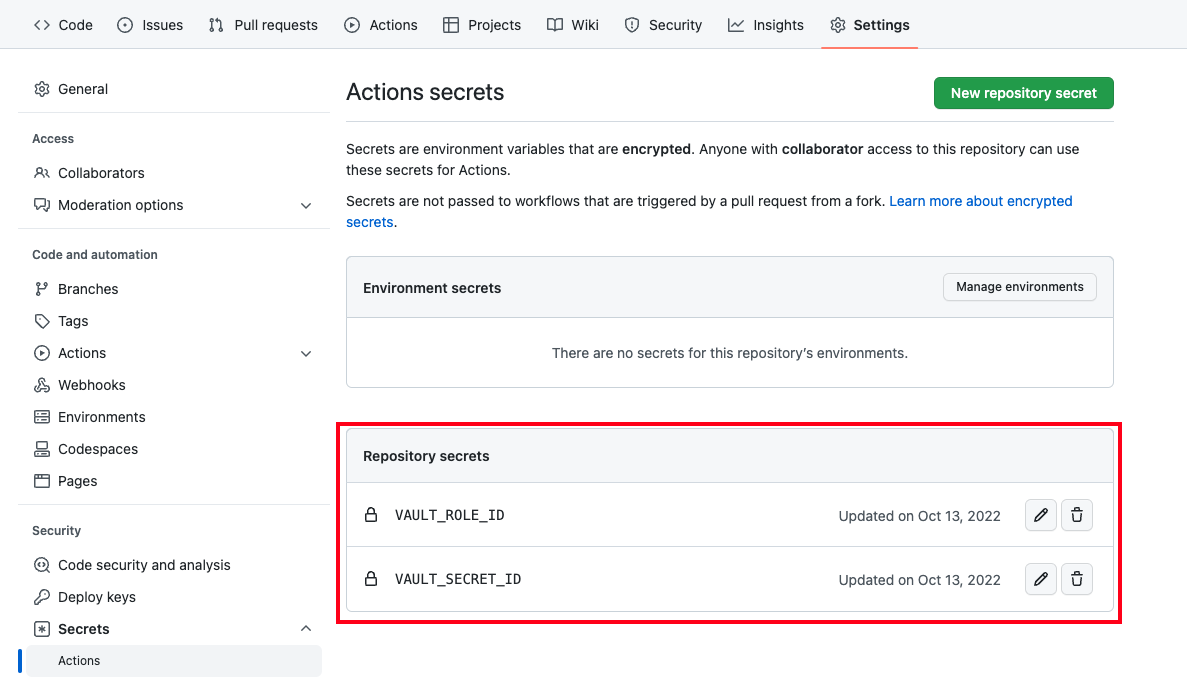The image size is (1187, 686).
Task: Open Collaborators settings
Action: point(100,172)
